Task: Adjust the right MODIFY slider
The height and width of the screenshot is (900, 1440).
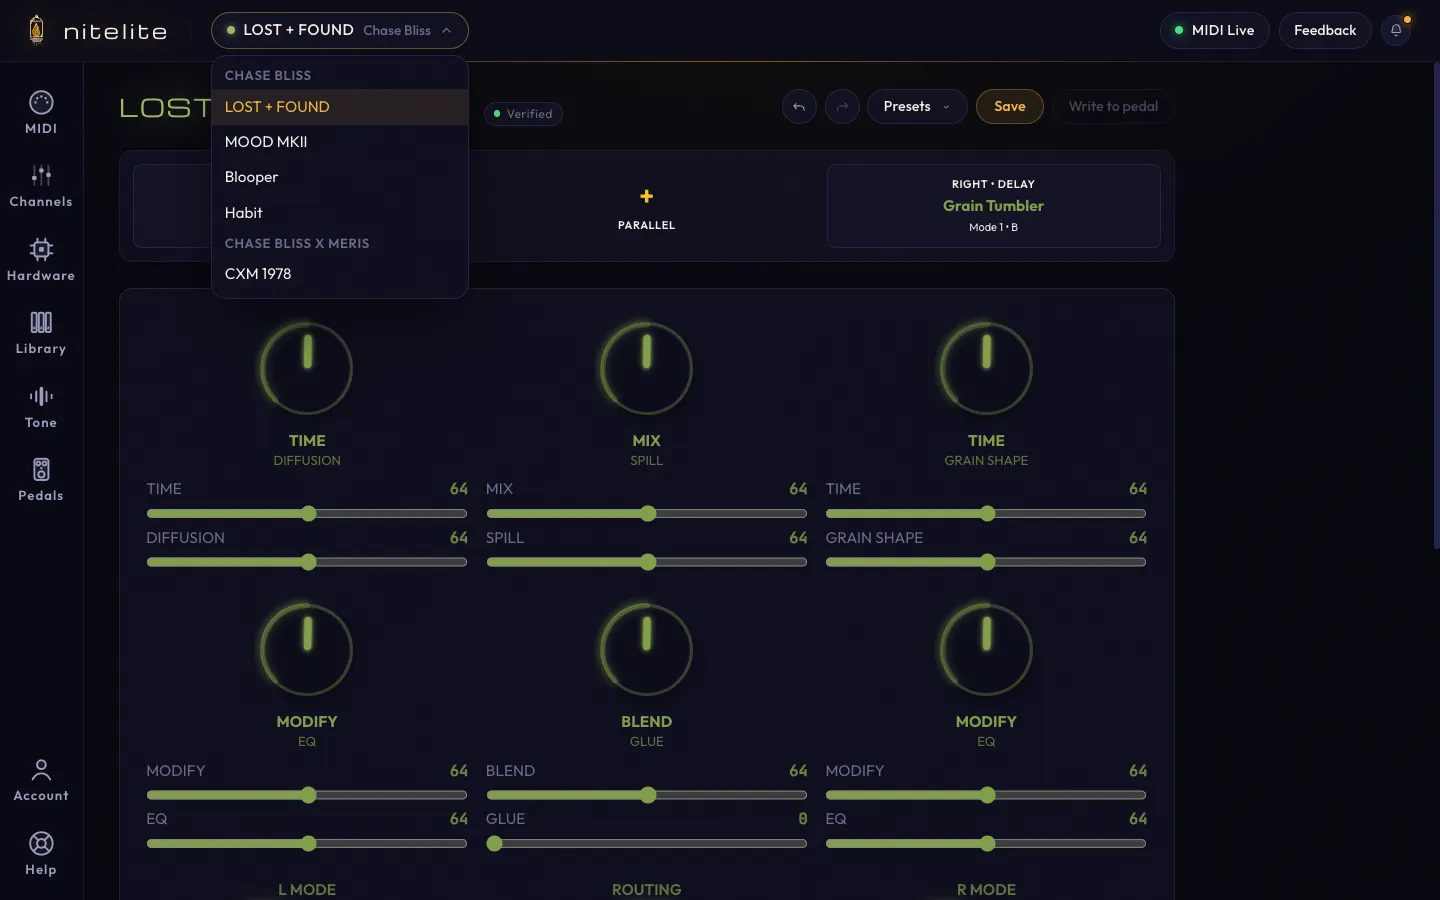Action: [986, 795]
